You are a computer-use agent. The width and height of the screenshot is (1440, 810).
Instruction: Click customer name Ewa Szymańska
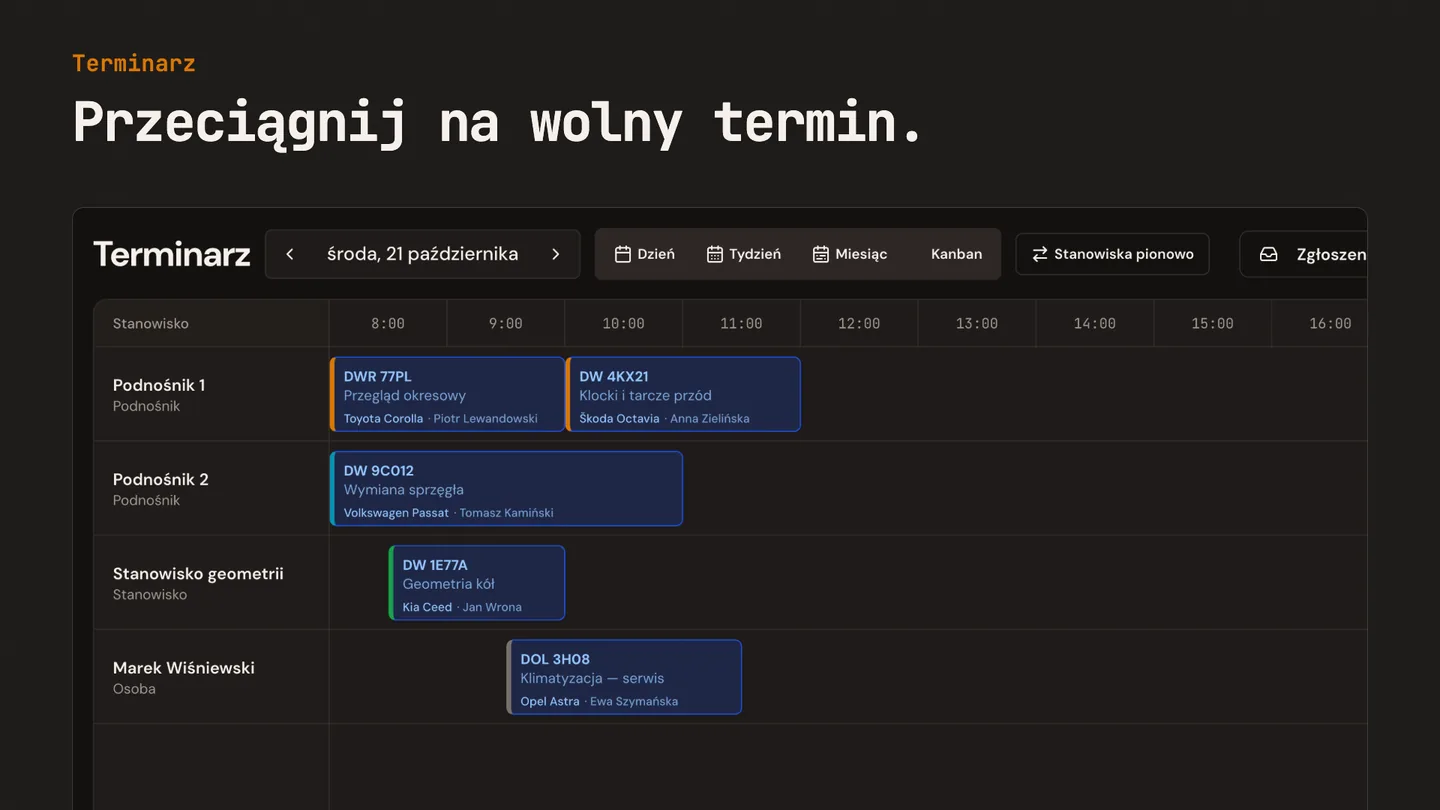point(634,702)
